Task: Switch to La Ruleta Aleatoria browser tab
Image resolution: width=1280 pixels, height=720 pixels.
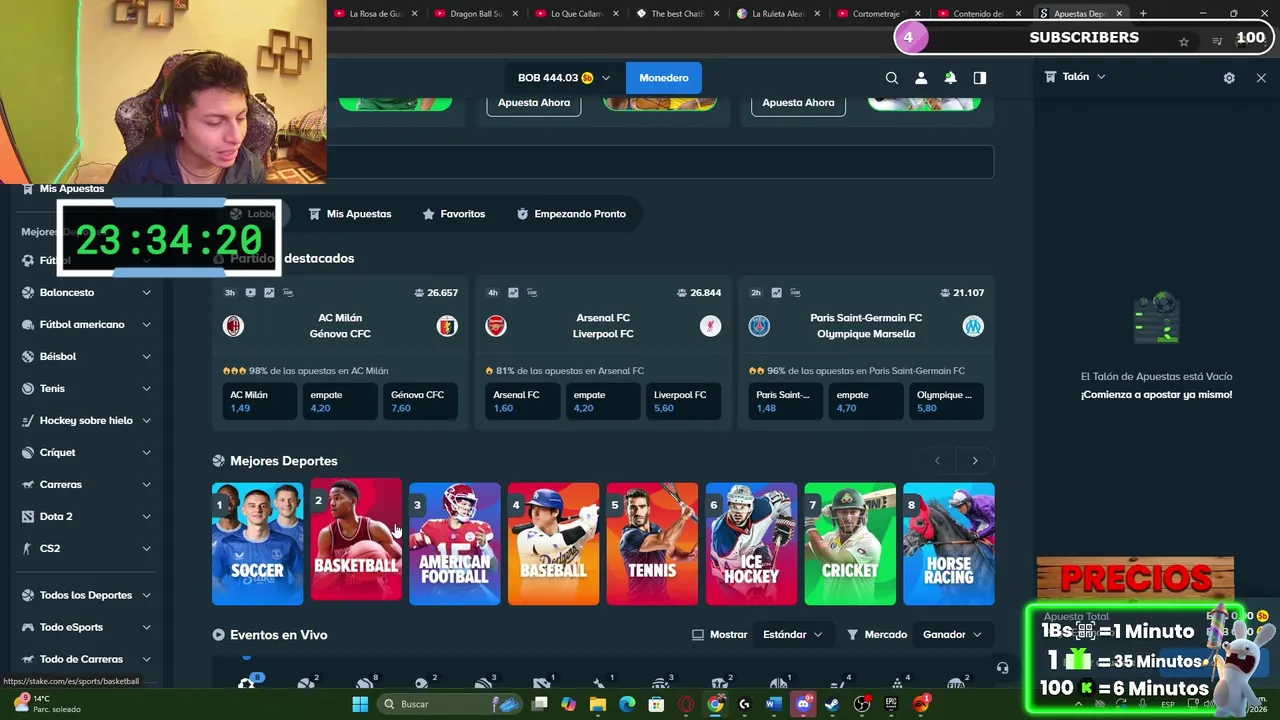Action: [779, 14]
